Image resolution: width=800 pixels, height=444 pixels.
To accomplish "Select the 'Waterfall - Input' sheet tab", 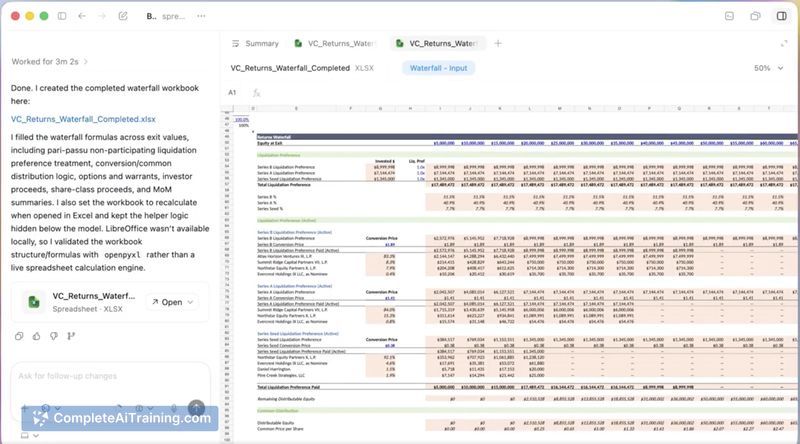I will (x=438, y=68).
